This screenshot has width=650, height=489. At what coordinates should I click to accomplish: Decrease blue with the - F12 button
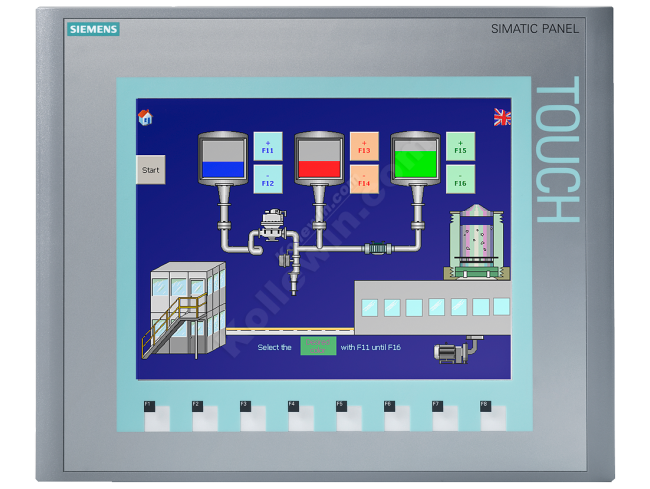(x=268, y=179)
